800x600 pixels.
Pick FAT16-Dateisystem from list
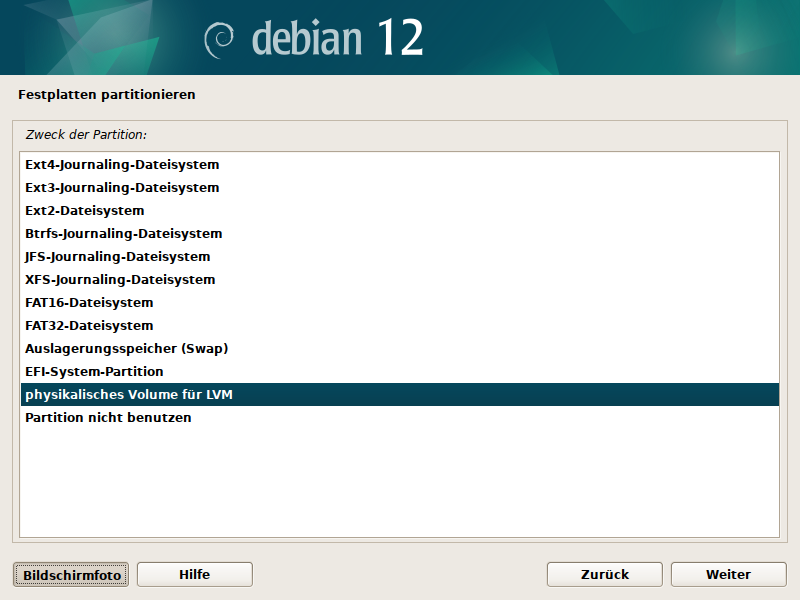[x=89, y=302]
